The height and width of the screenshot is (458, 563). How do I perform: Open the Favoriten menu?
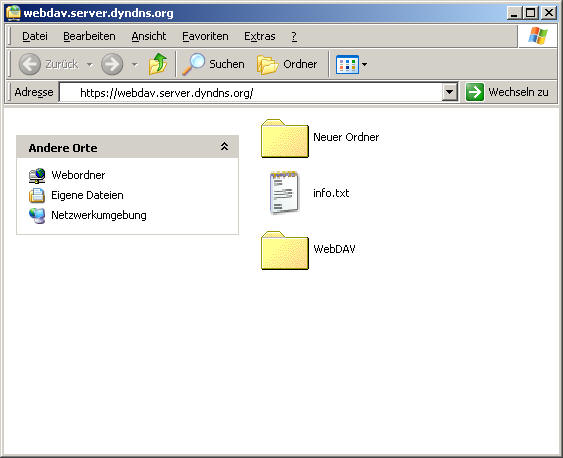pyautogui.click(x=205, y=36)
